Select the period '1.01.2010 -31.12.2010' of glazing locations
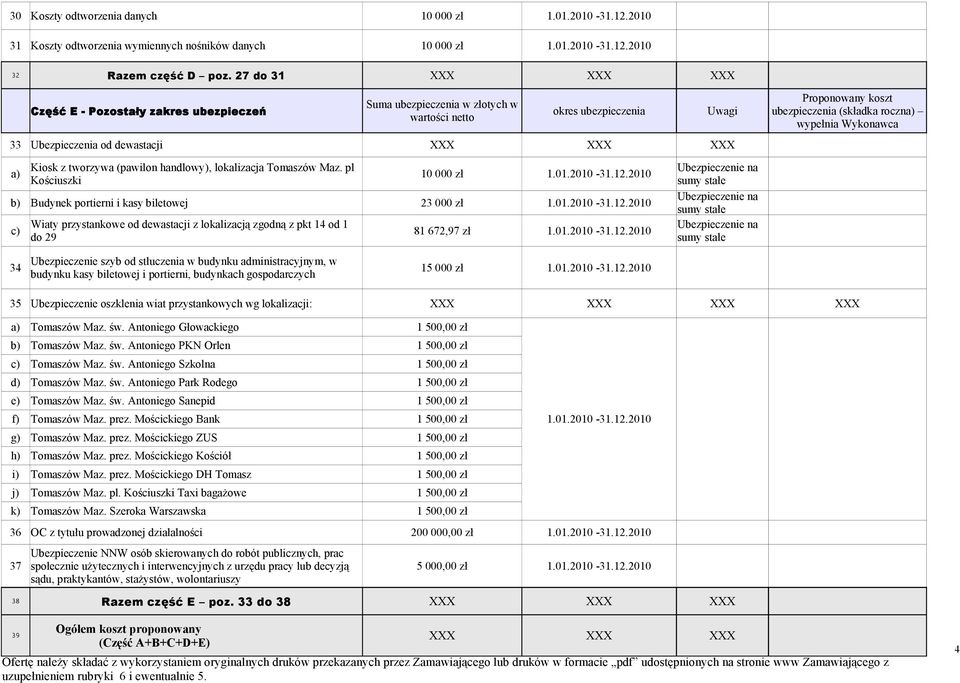960x683 pixels. click(x=599, y=419)
